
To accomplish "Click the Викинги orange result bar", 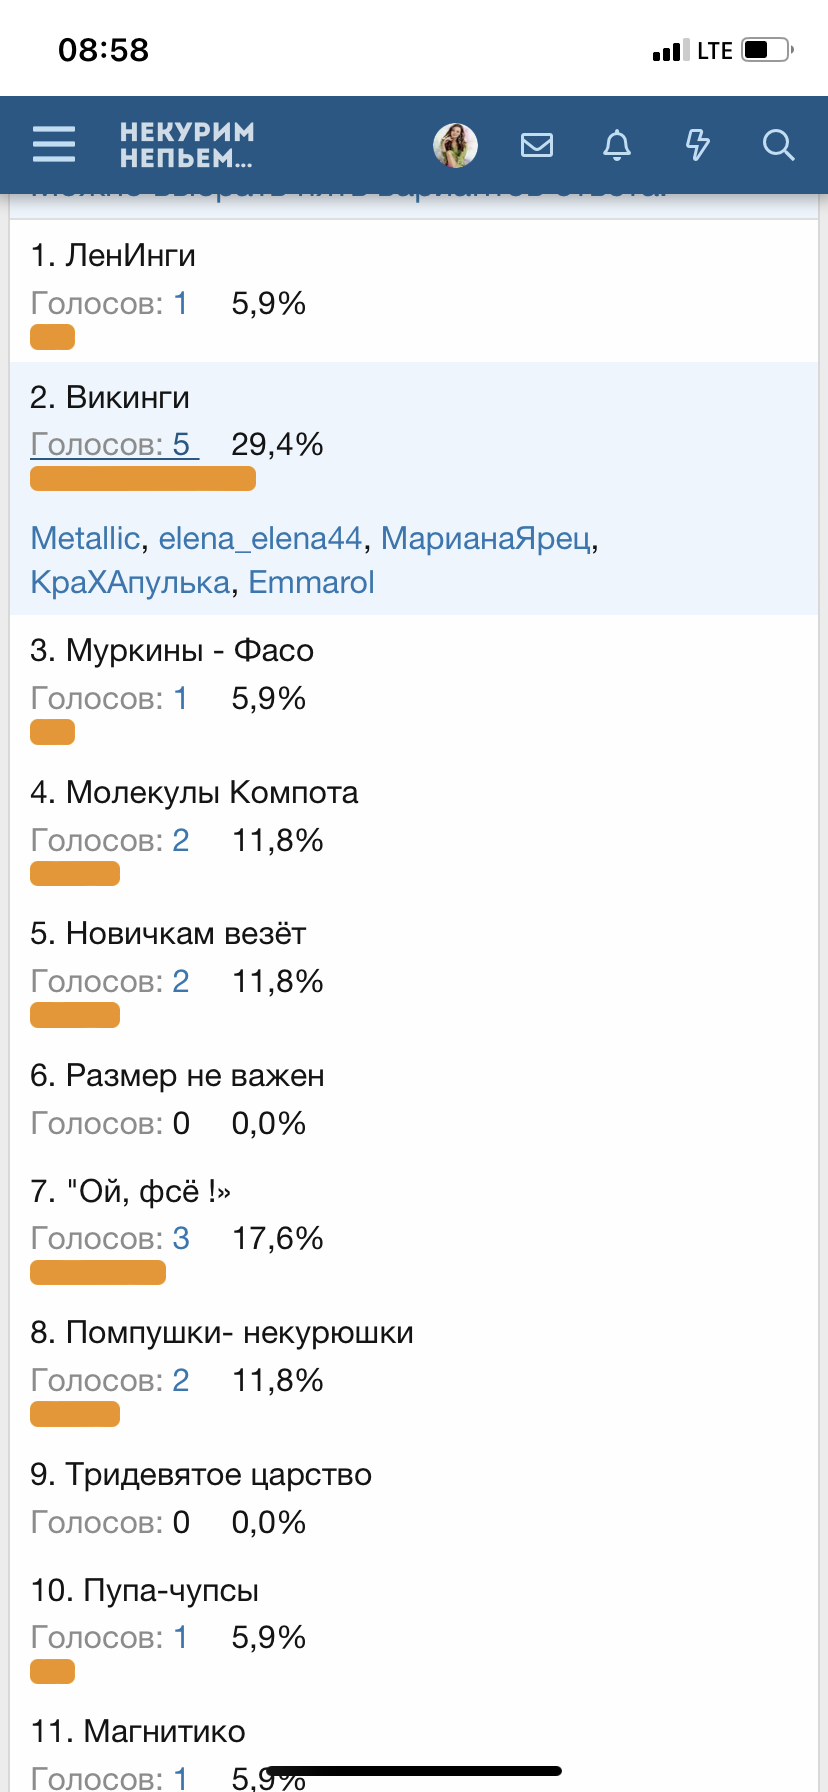I will point(143,479).
